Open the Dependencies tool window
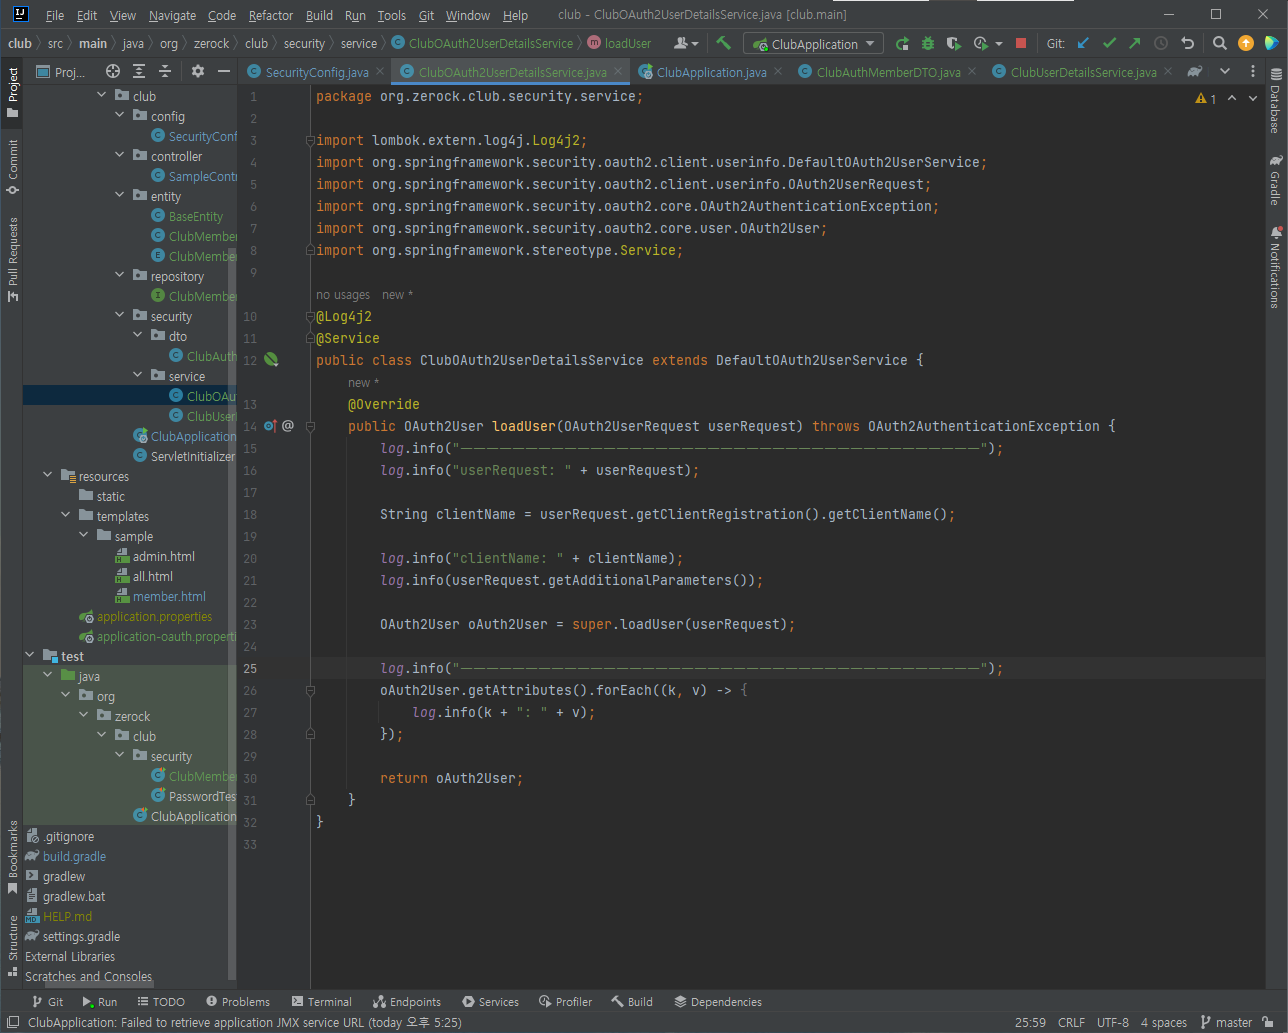This screenshot has width=1288, height=1033. point(718,1001)
